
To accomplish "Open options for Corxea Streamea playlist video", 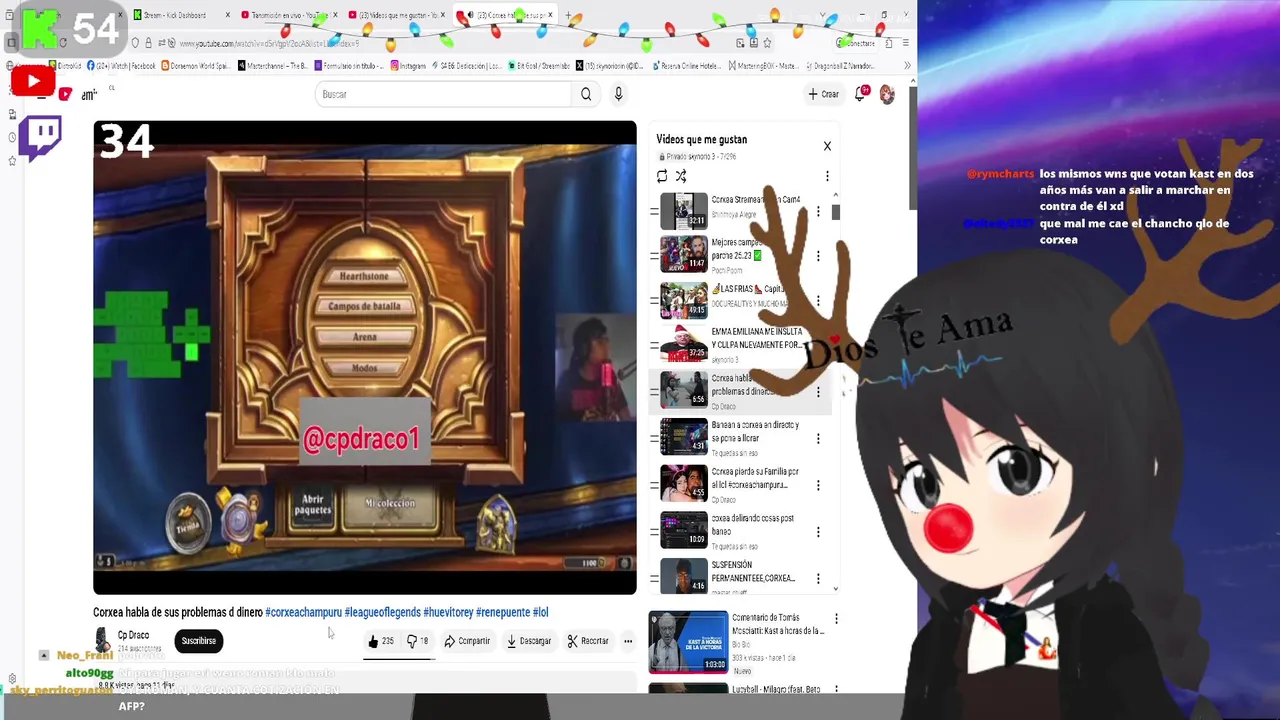I will click(818, 211).
